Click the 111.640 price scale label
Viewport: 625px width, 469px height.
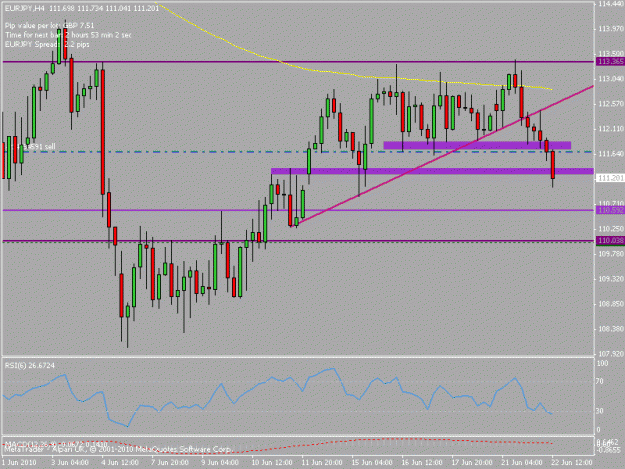[x=610, y=154]
